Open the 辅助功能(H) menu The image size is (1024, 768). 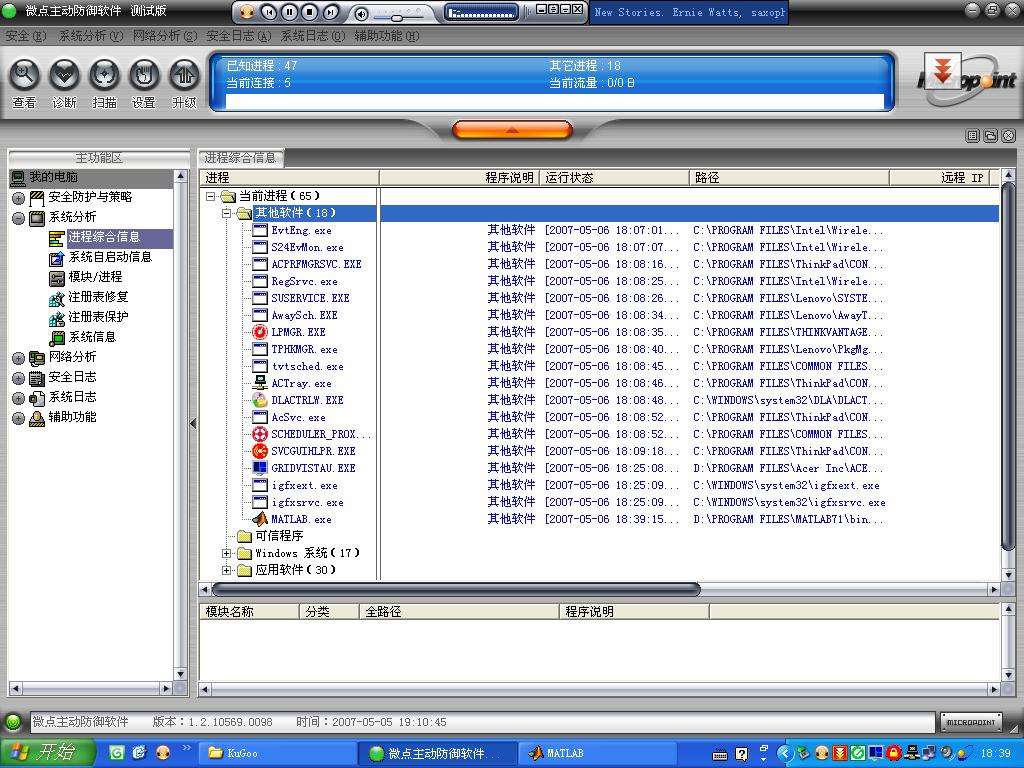click(x=387, y=36)
